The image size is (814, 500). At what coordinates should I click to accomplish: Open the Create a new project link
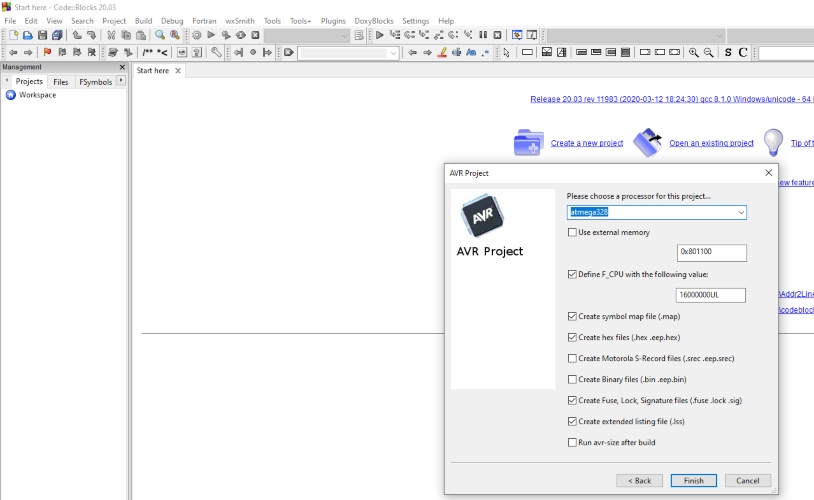coord(587,143)
